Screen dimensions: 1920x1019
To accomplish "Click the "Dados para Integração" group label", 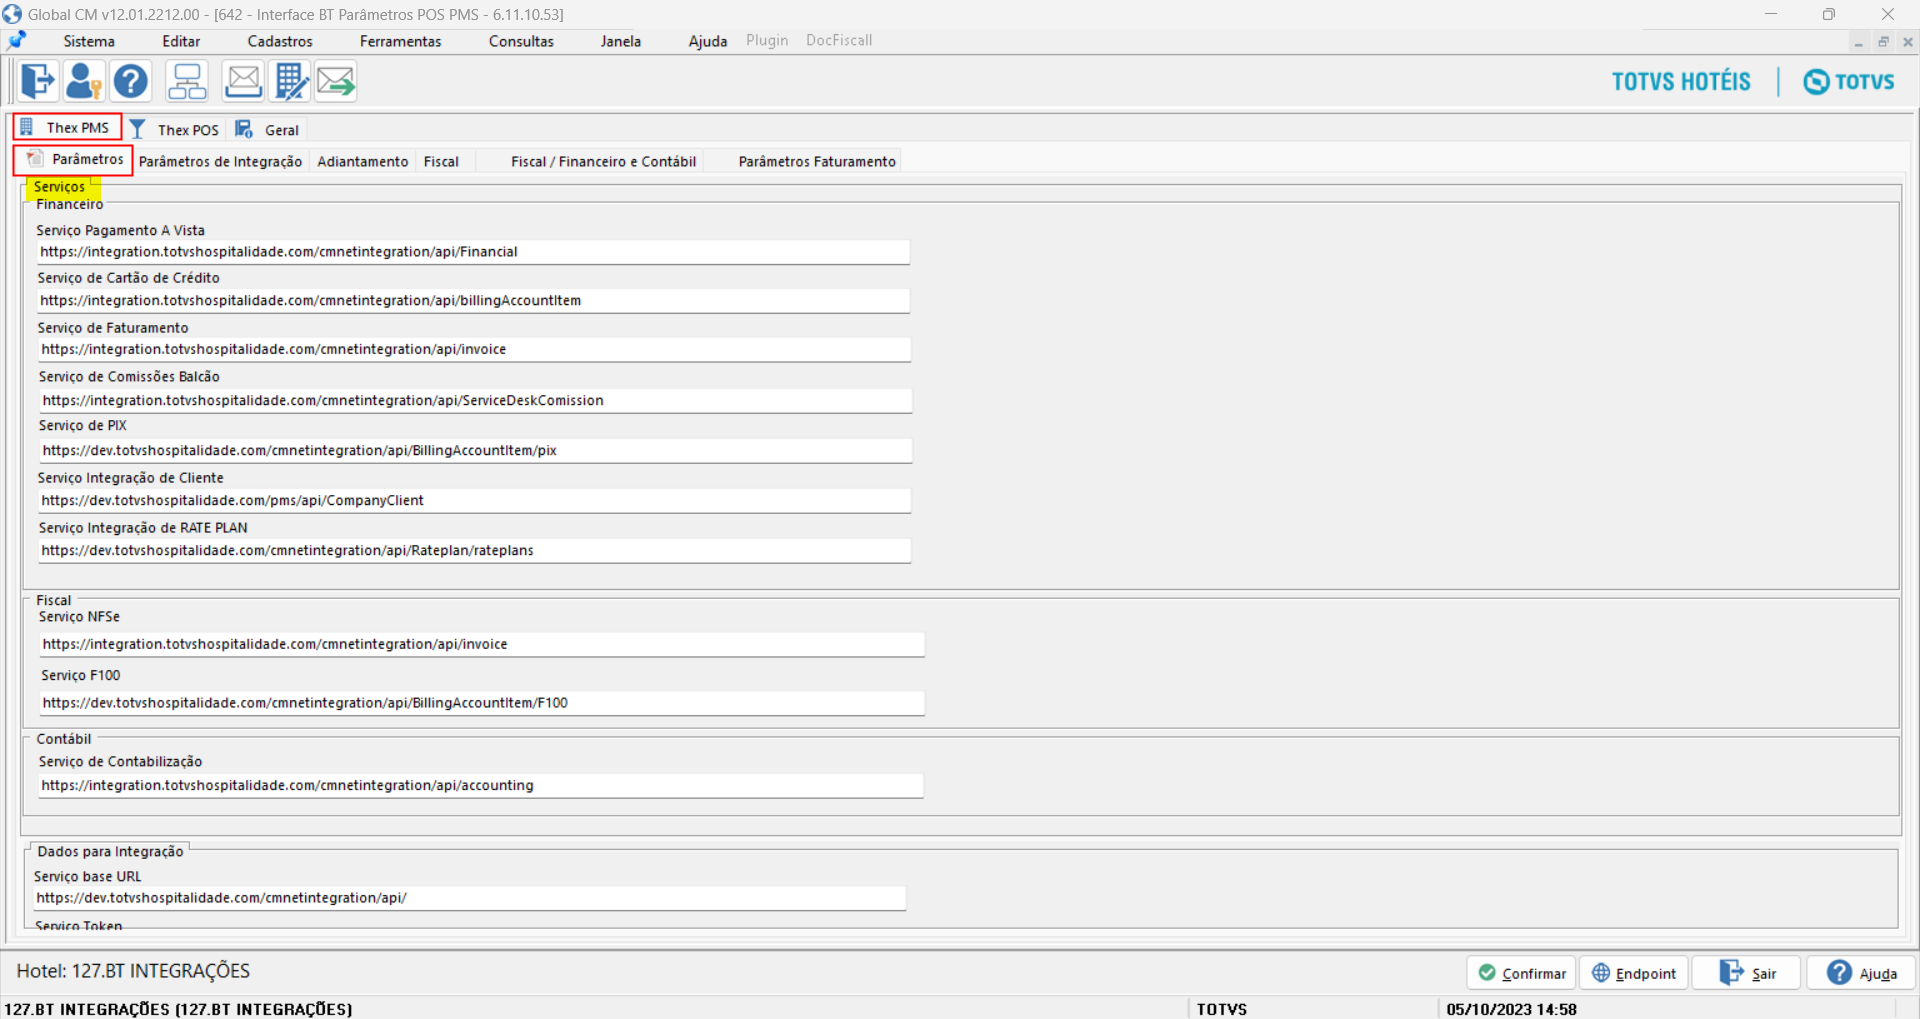I will pyautogui.click(x=111, y=851).
